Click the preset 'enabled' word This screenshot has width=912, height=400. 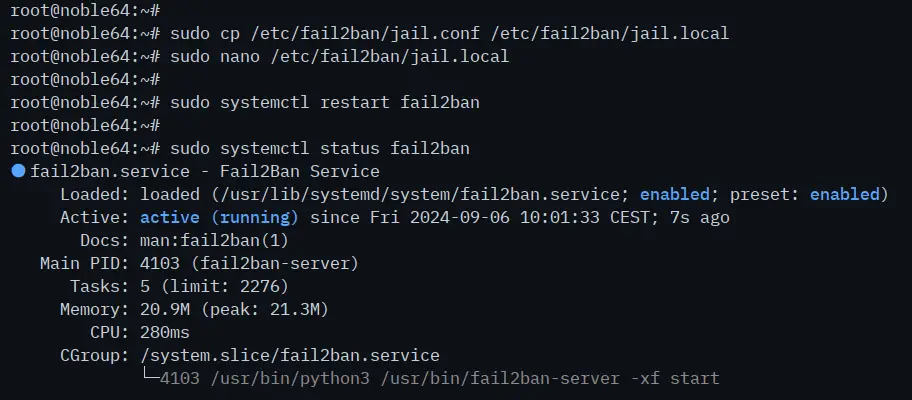click(845, 194)
